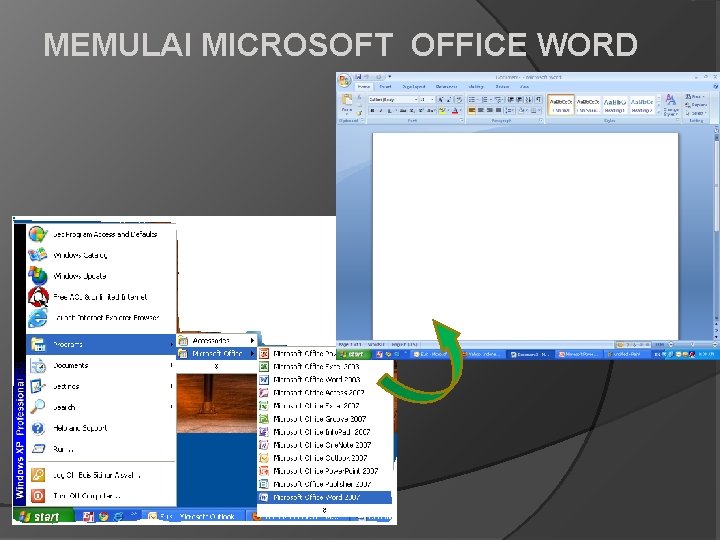Click the round Office Button in Word
The height and width of the screenshot is (540, 720).
(344, 80)
